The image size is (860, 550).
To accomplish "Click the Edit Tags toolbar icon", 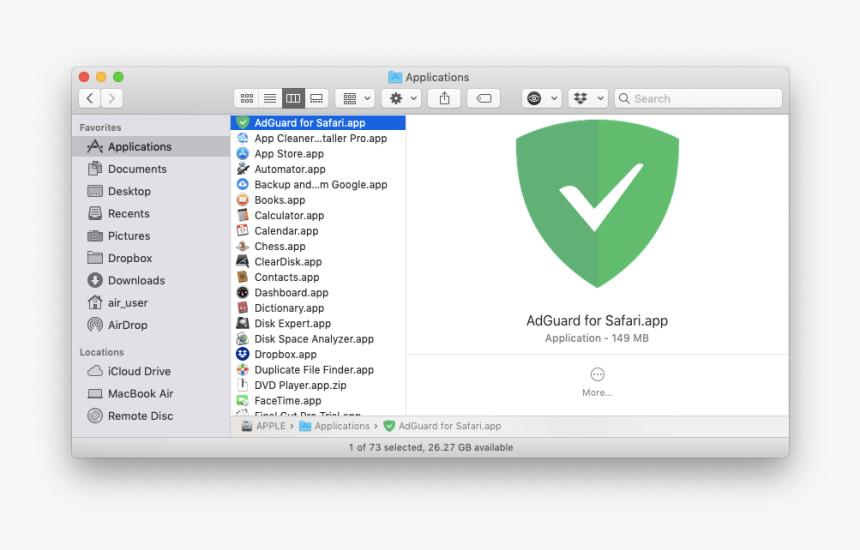I will [x=483, y=98].
